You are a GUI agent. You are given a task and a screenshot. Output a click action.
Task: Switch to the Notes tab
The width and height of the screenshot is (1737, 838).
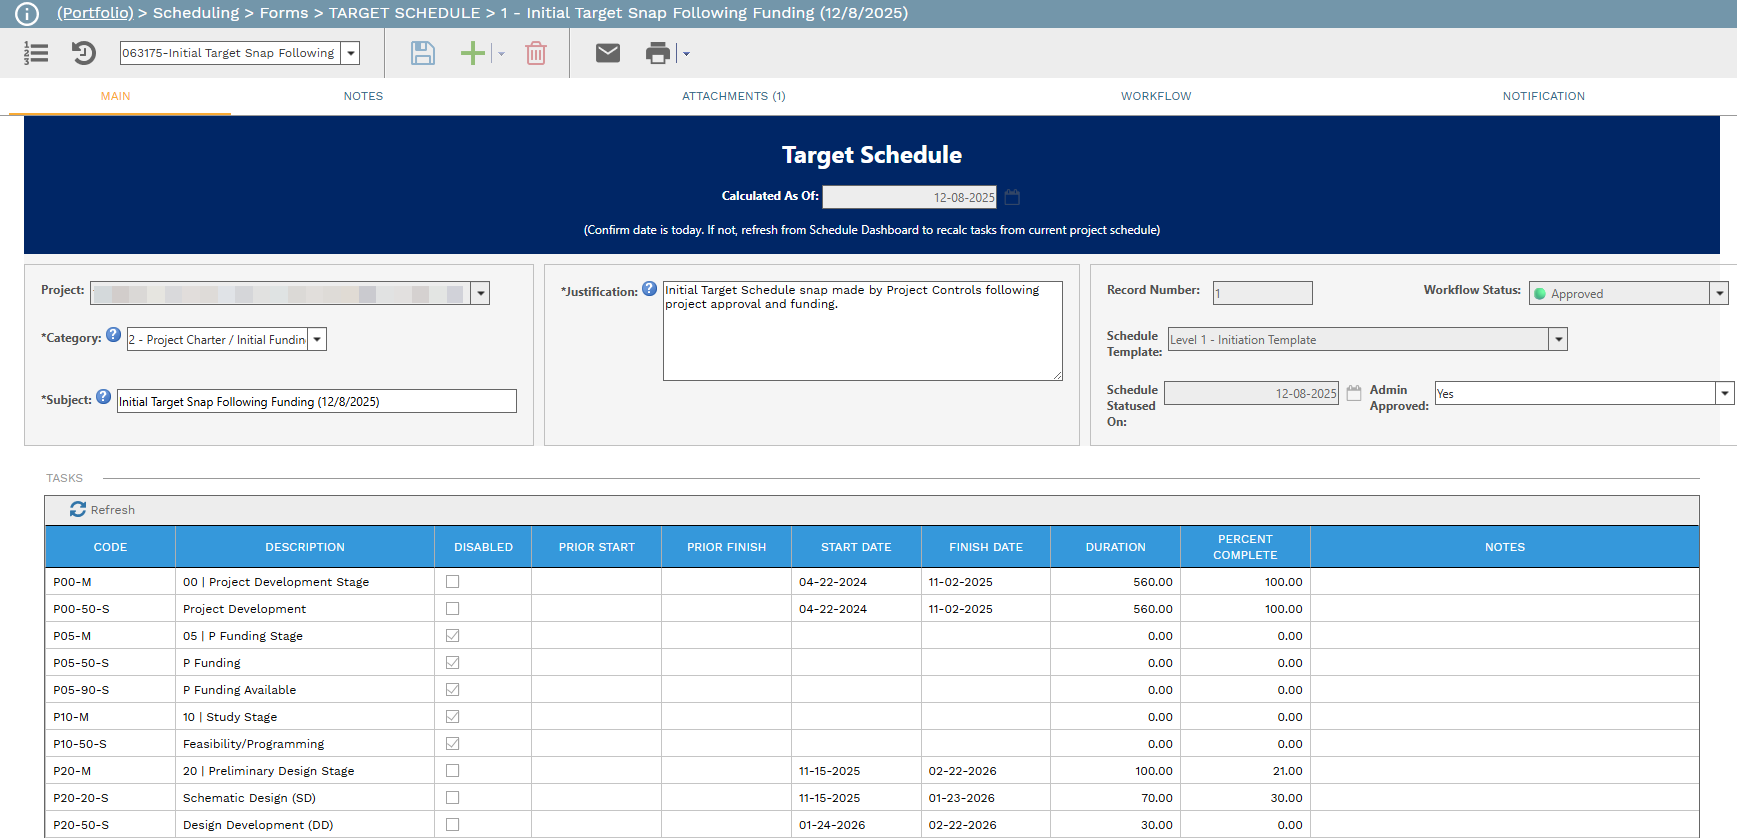363,96
